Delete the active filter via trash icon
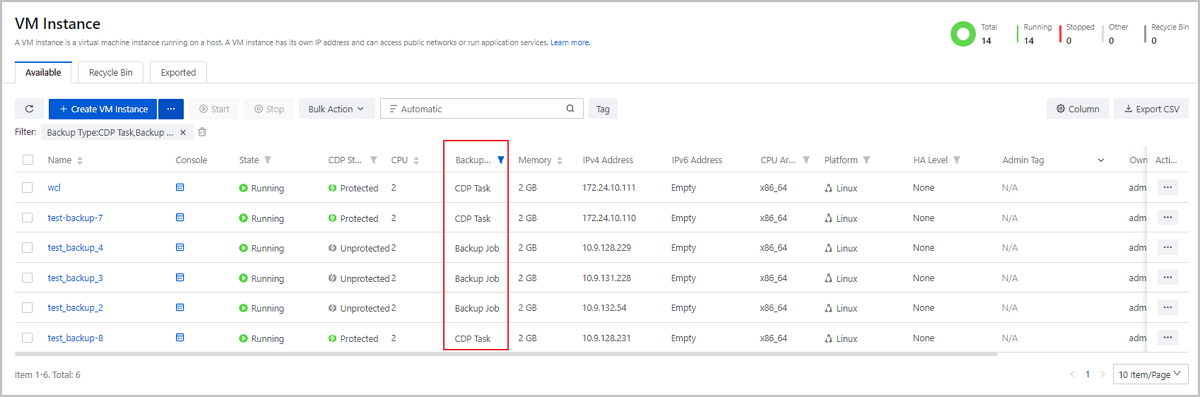 click(202, 132)
